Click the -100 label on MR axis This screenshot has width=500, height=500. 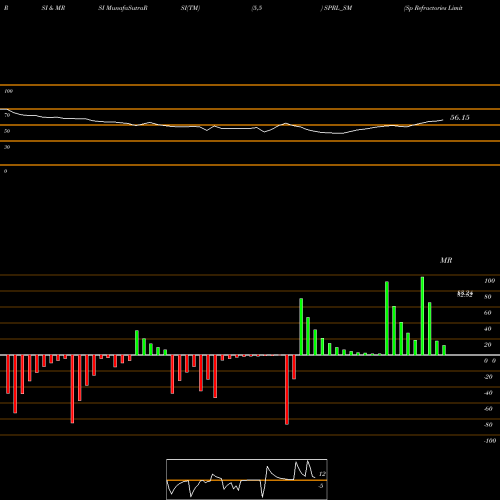pyautogui.click(x=490, y=441)
